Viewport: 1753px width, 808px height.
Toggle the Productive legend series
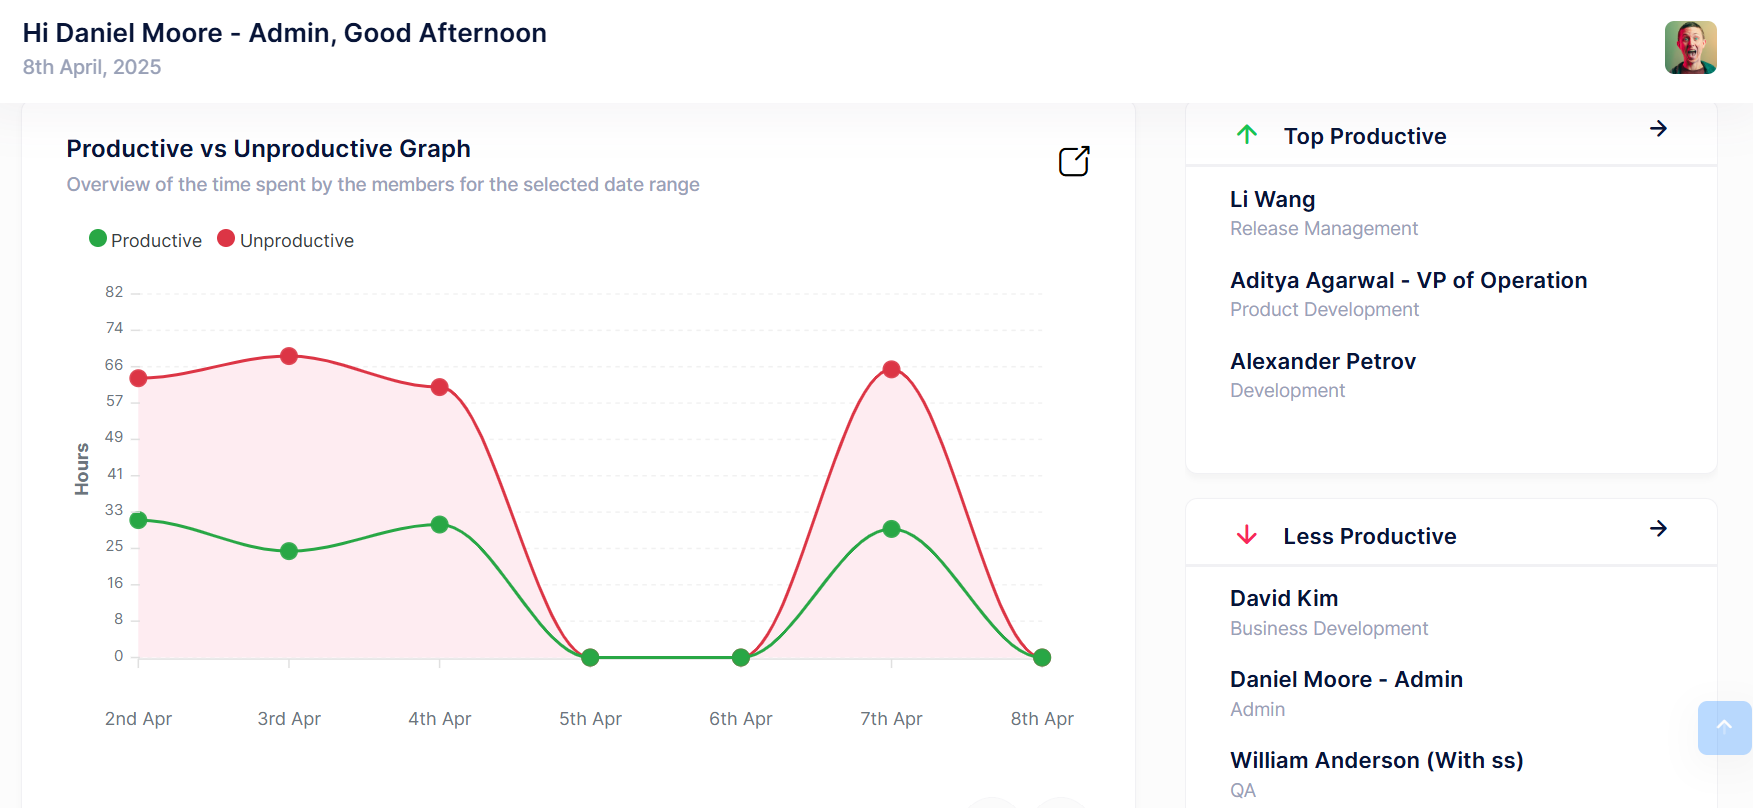point(146,240)
